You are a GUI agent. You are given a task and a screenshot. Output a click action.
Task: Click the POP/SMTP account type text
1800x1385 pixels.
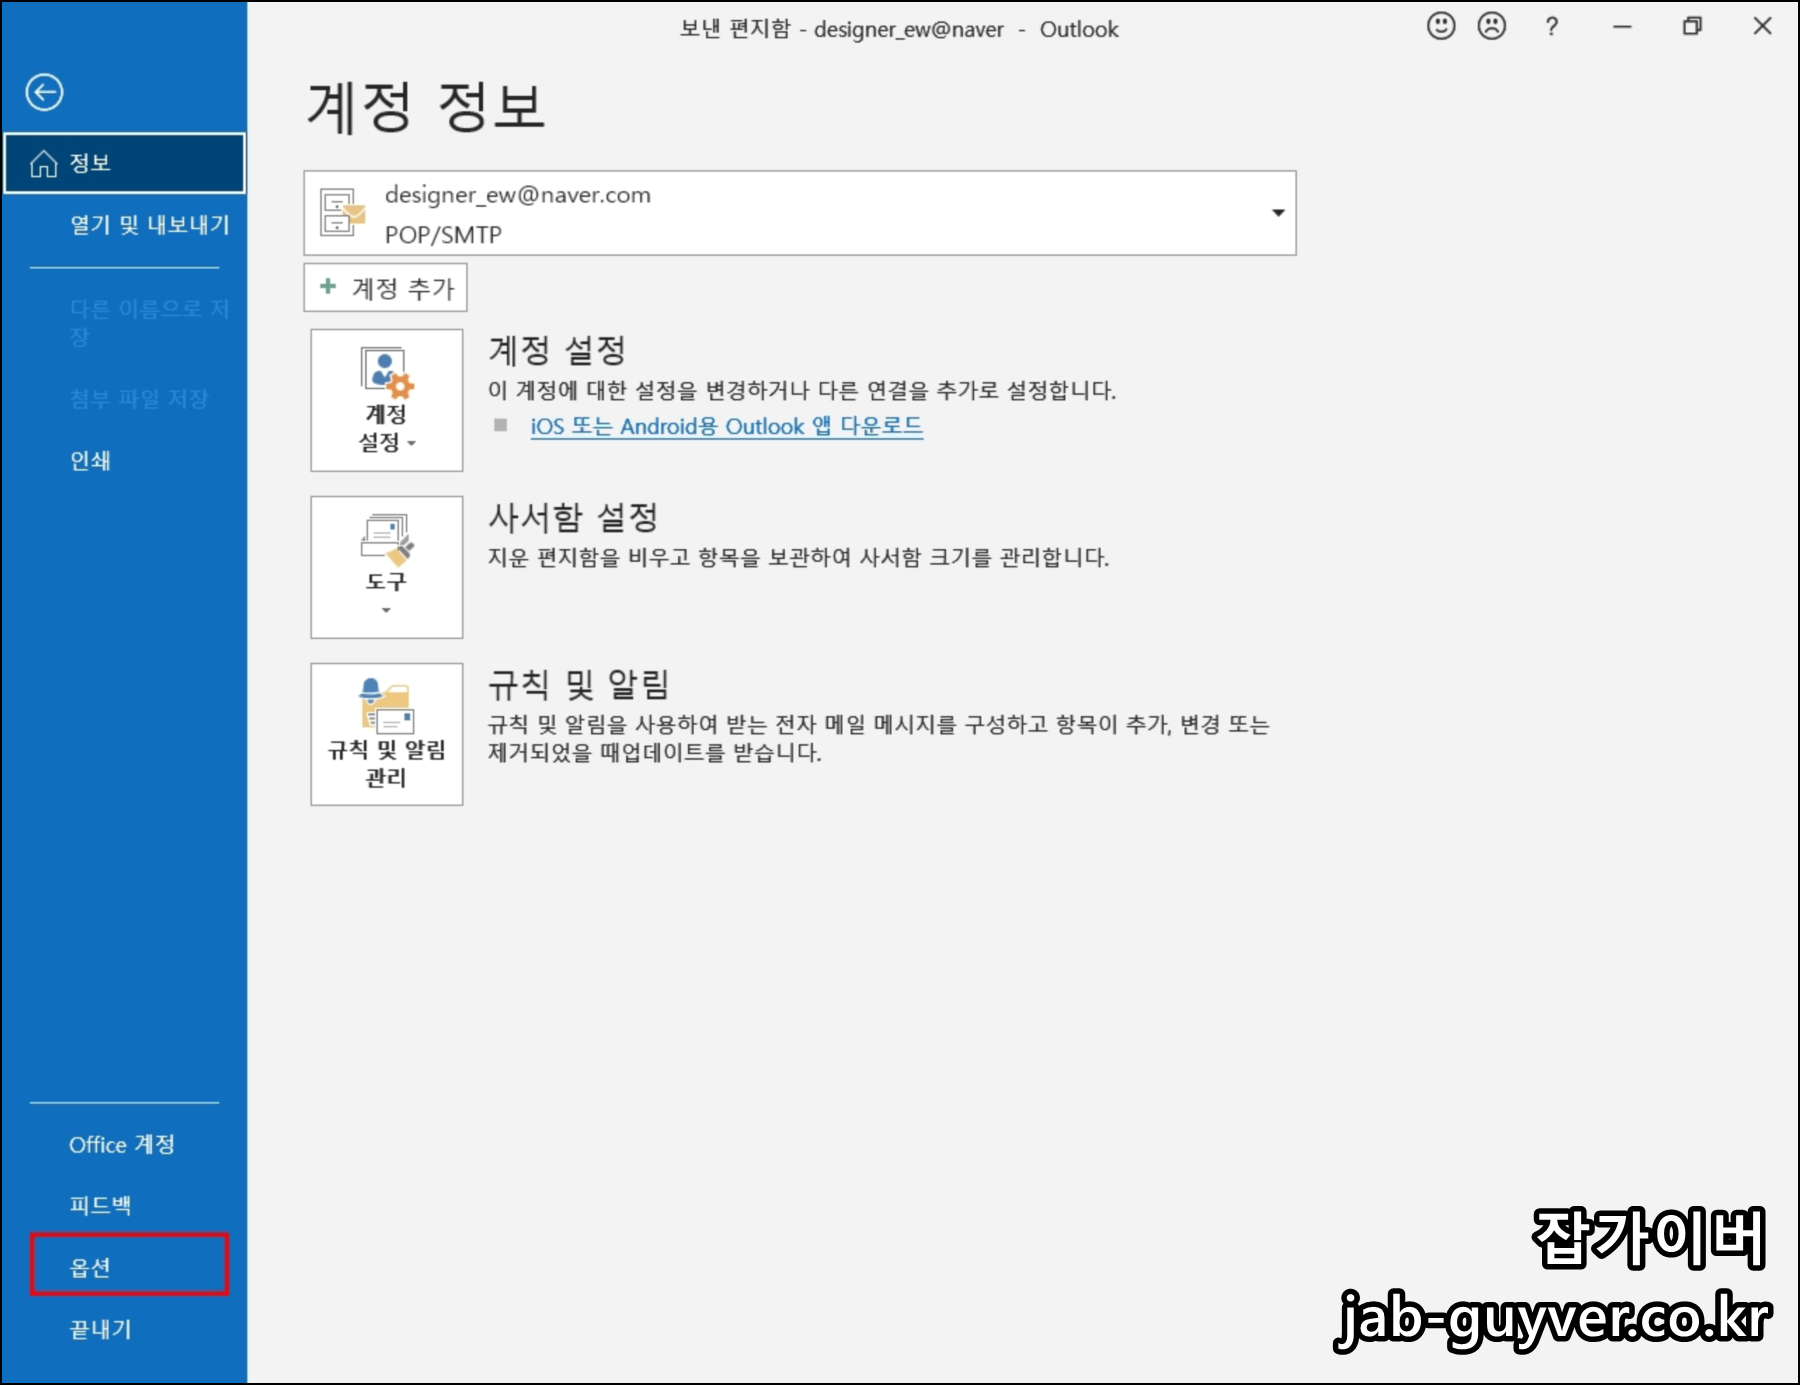pos(443,235)
